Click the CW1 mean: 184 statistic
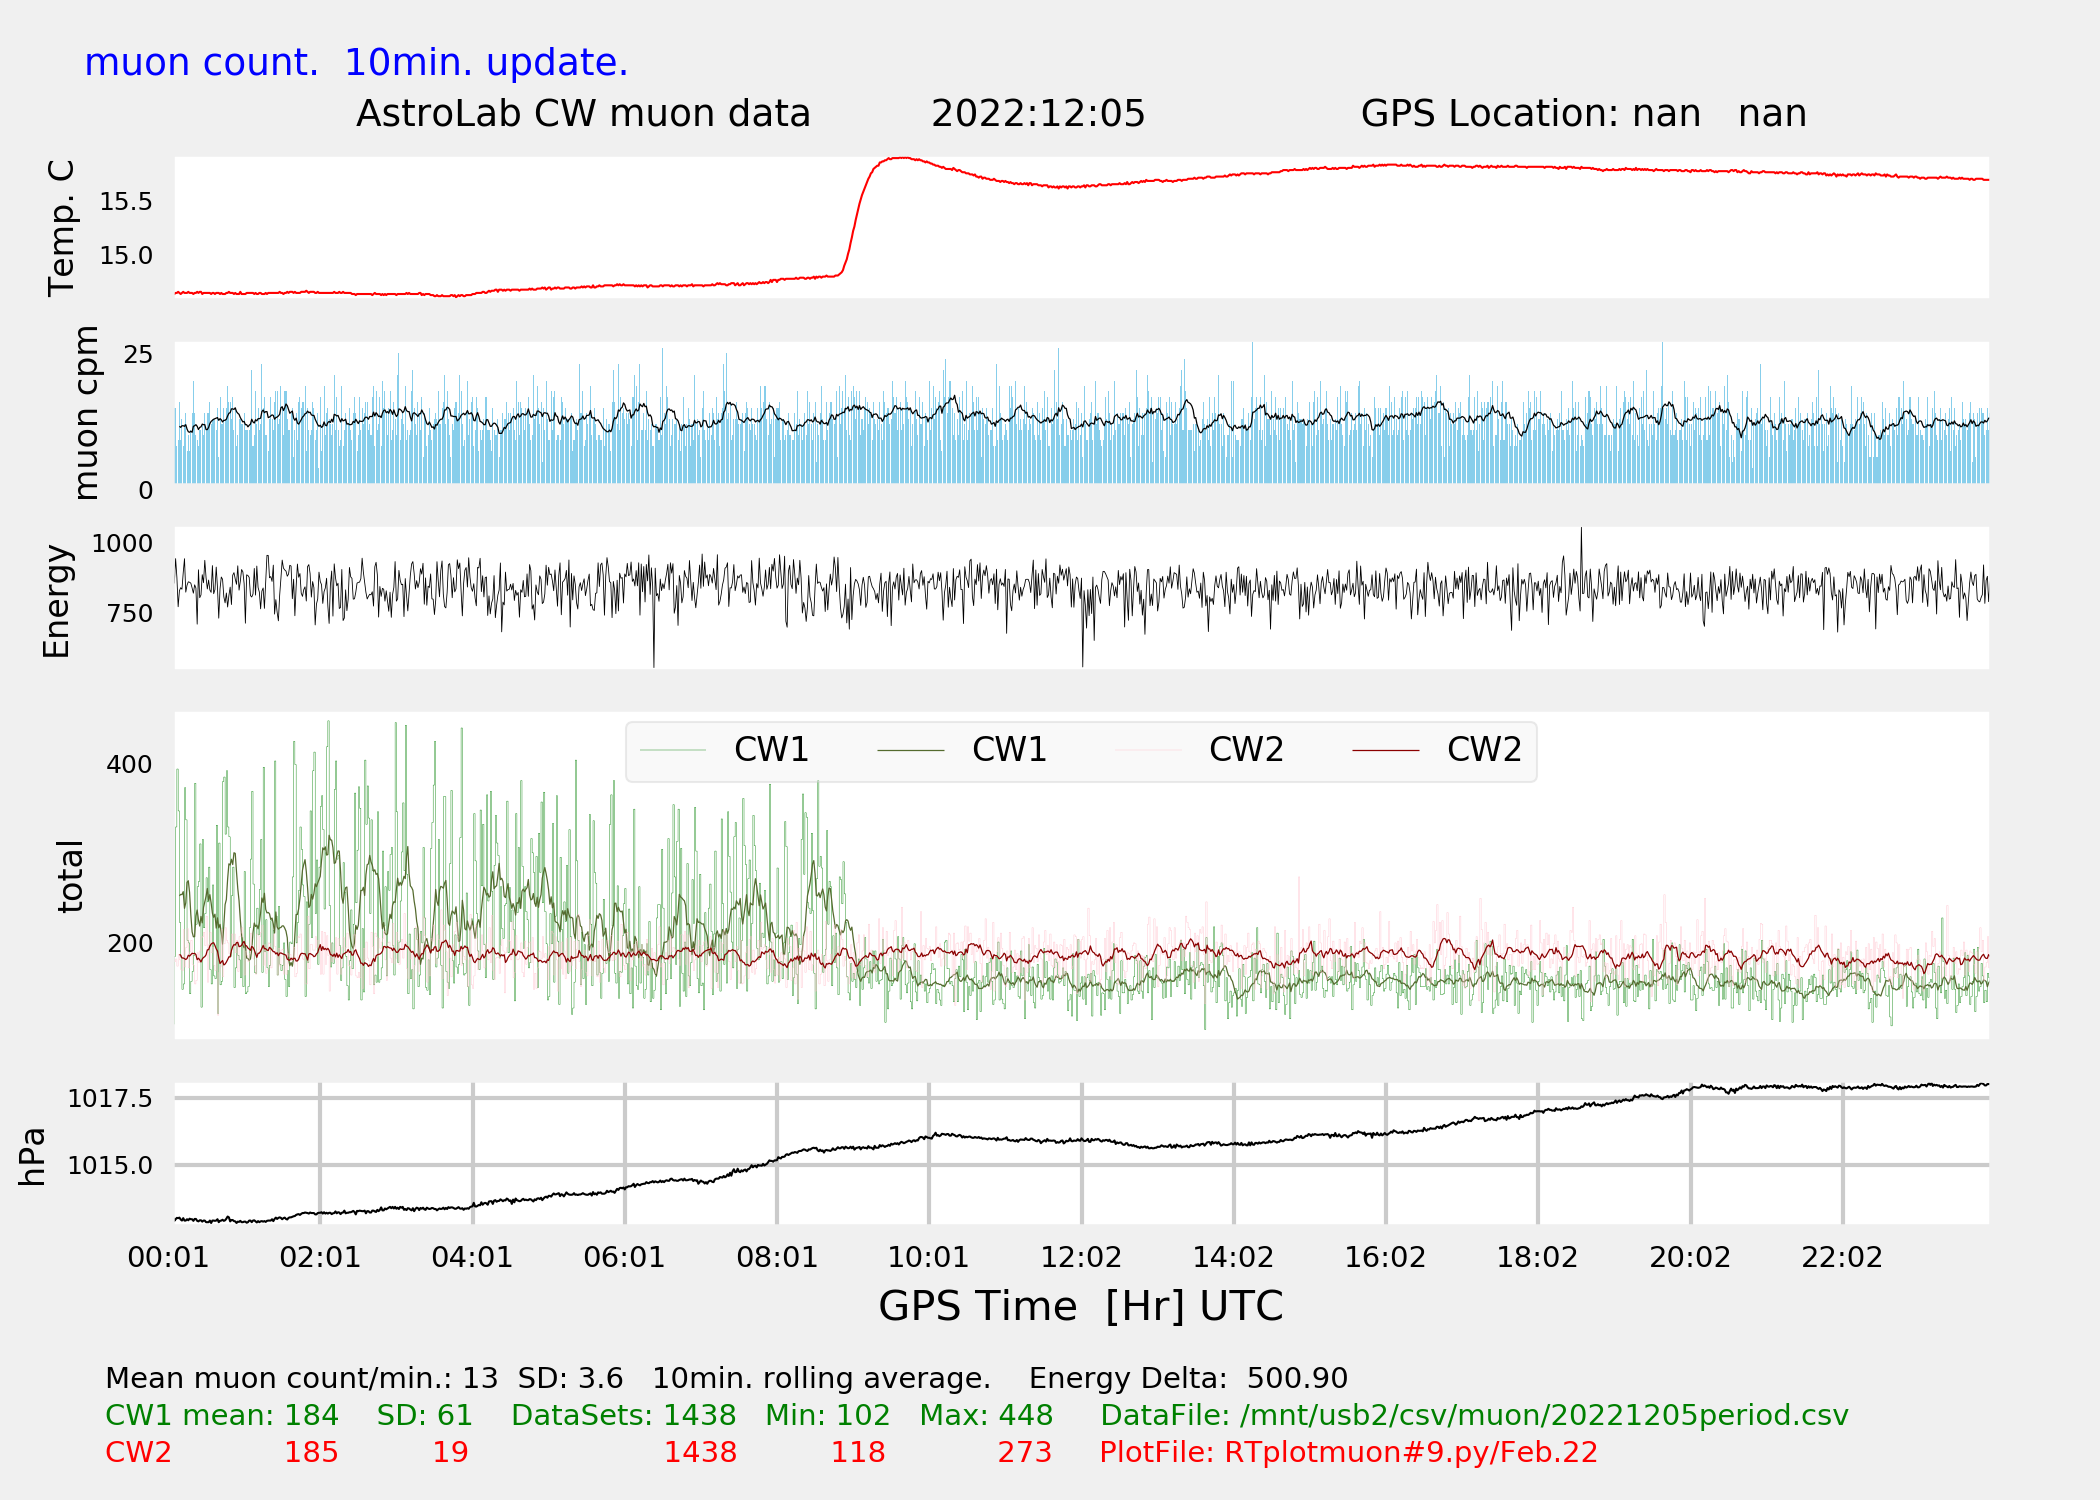2100x1500 pixels. [x=222, y=1415]
